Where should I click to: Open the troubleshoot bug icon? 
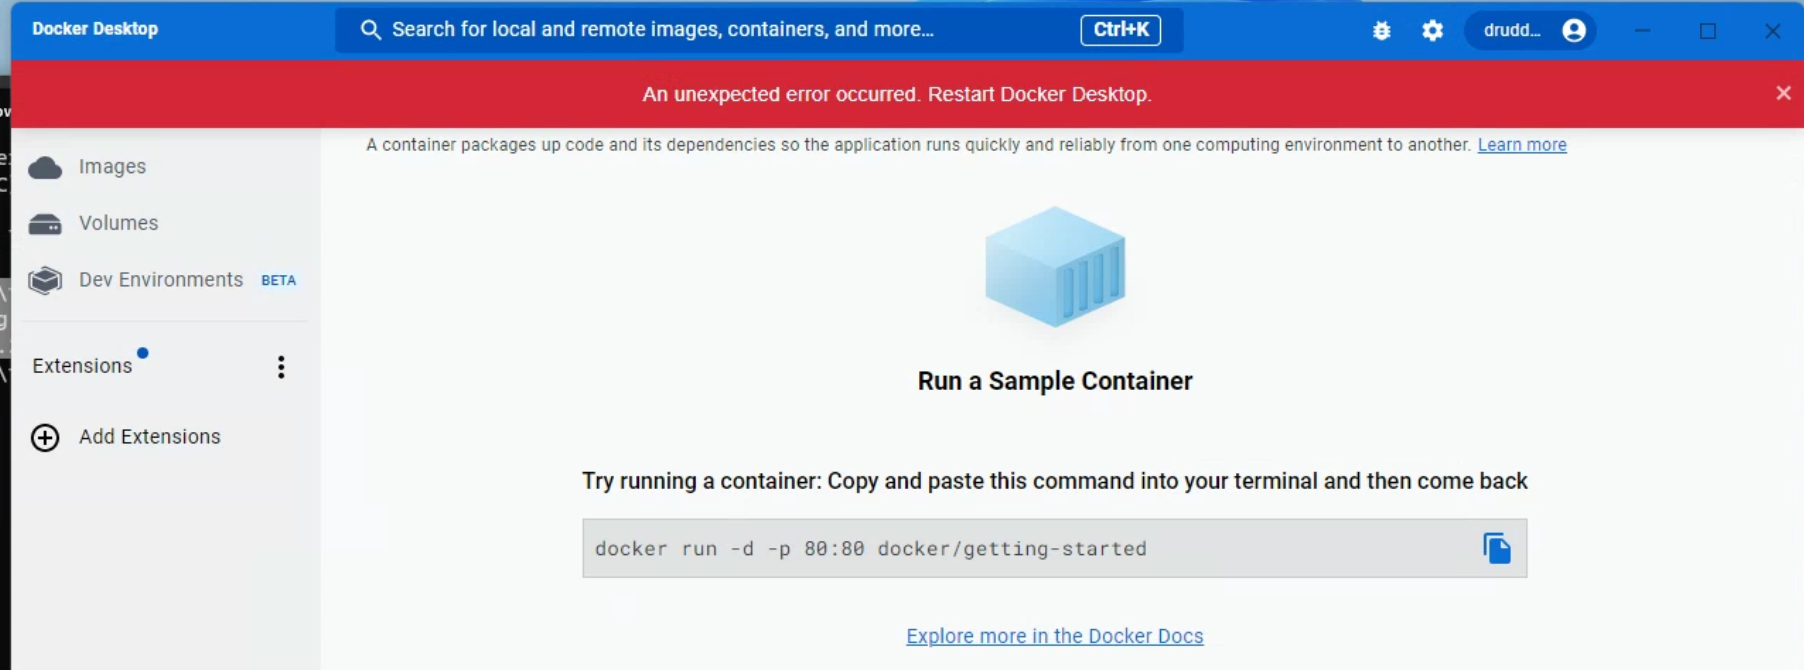[1382, 30]
